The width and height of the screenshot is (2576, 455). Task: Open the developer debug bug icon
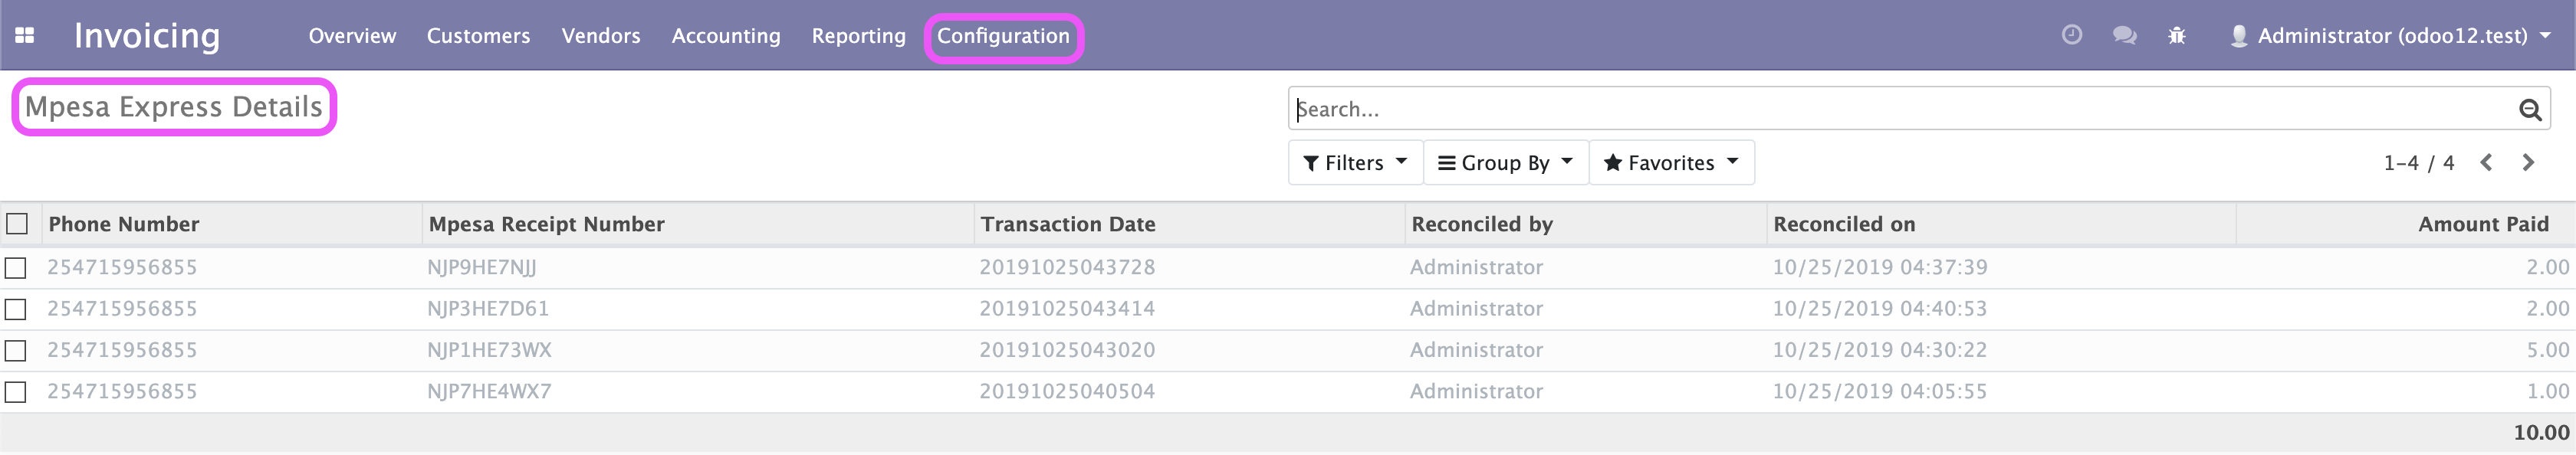click(x=2177, y=36)
